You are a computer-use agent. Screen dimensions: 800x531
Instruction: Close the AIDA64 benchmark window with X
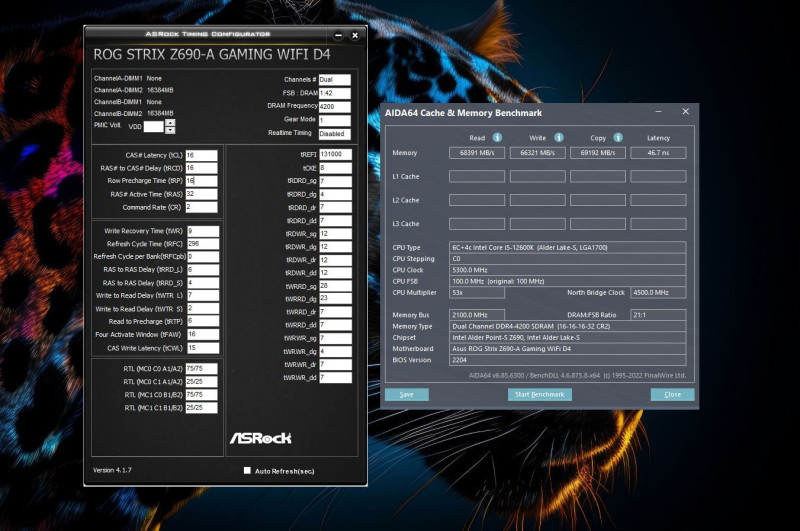(686, 112)
